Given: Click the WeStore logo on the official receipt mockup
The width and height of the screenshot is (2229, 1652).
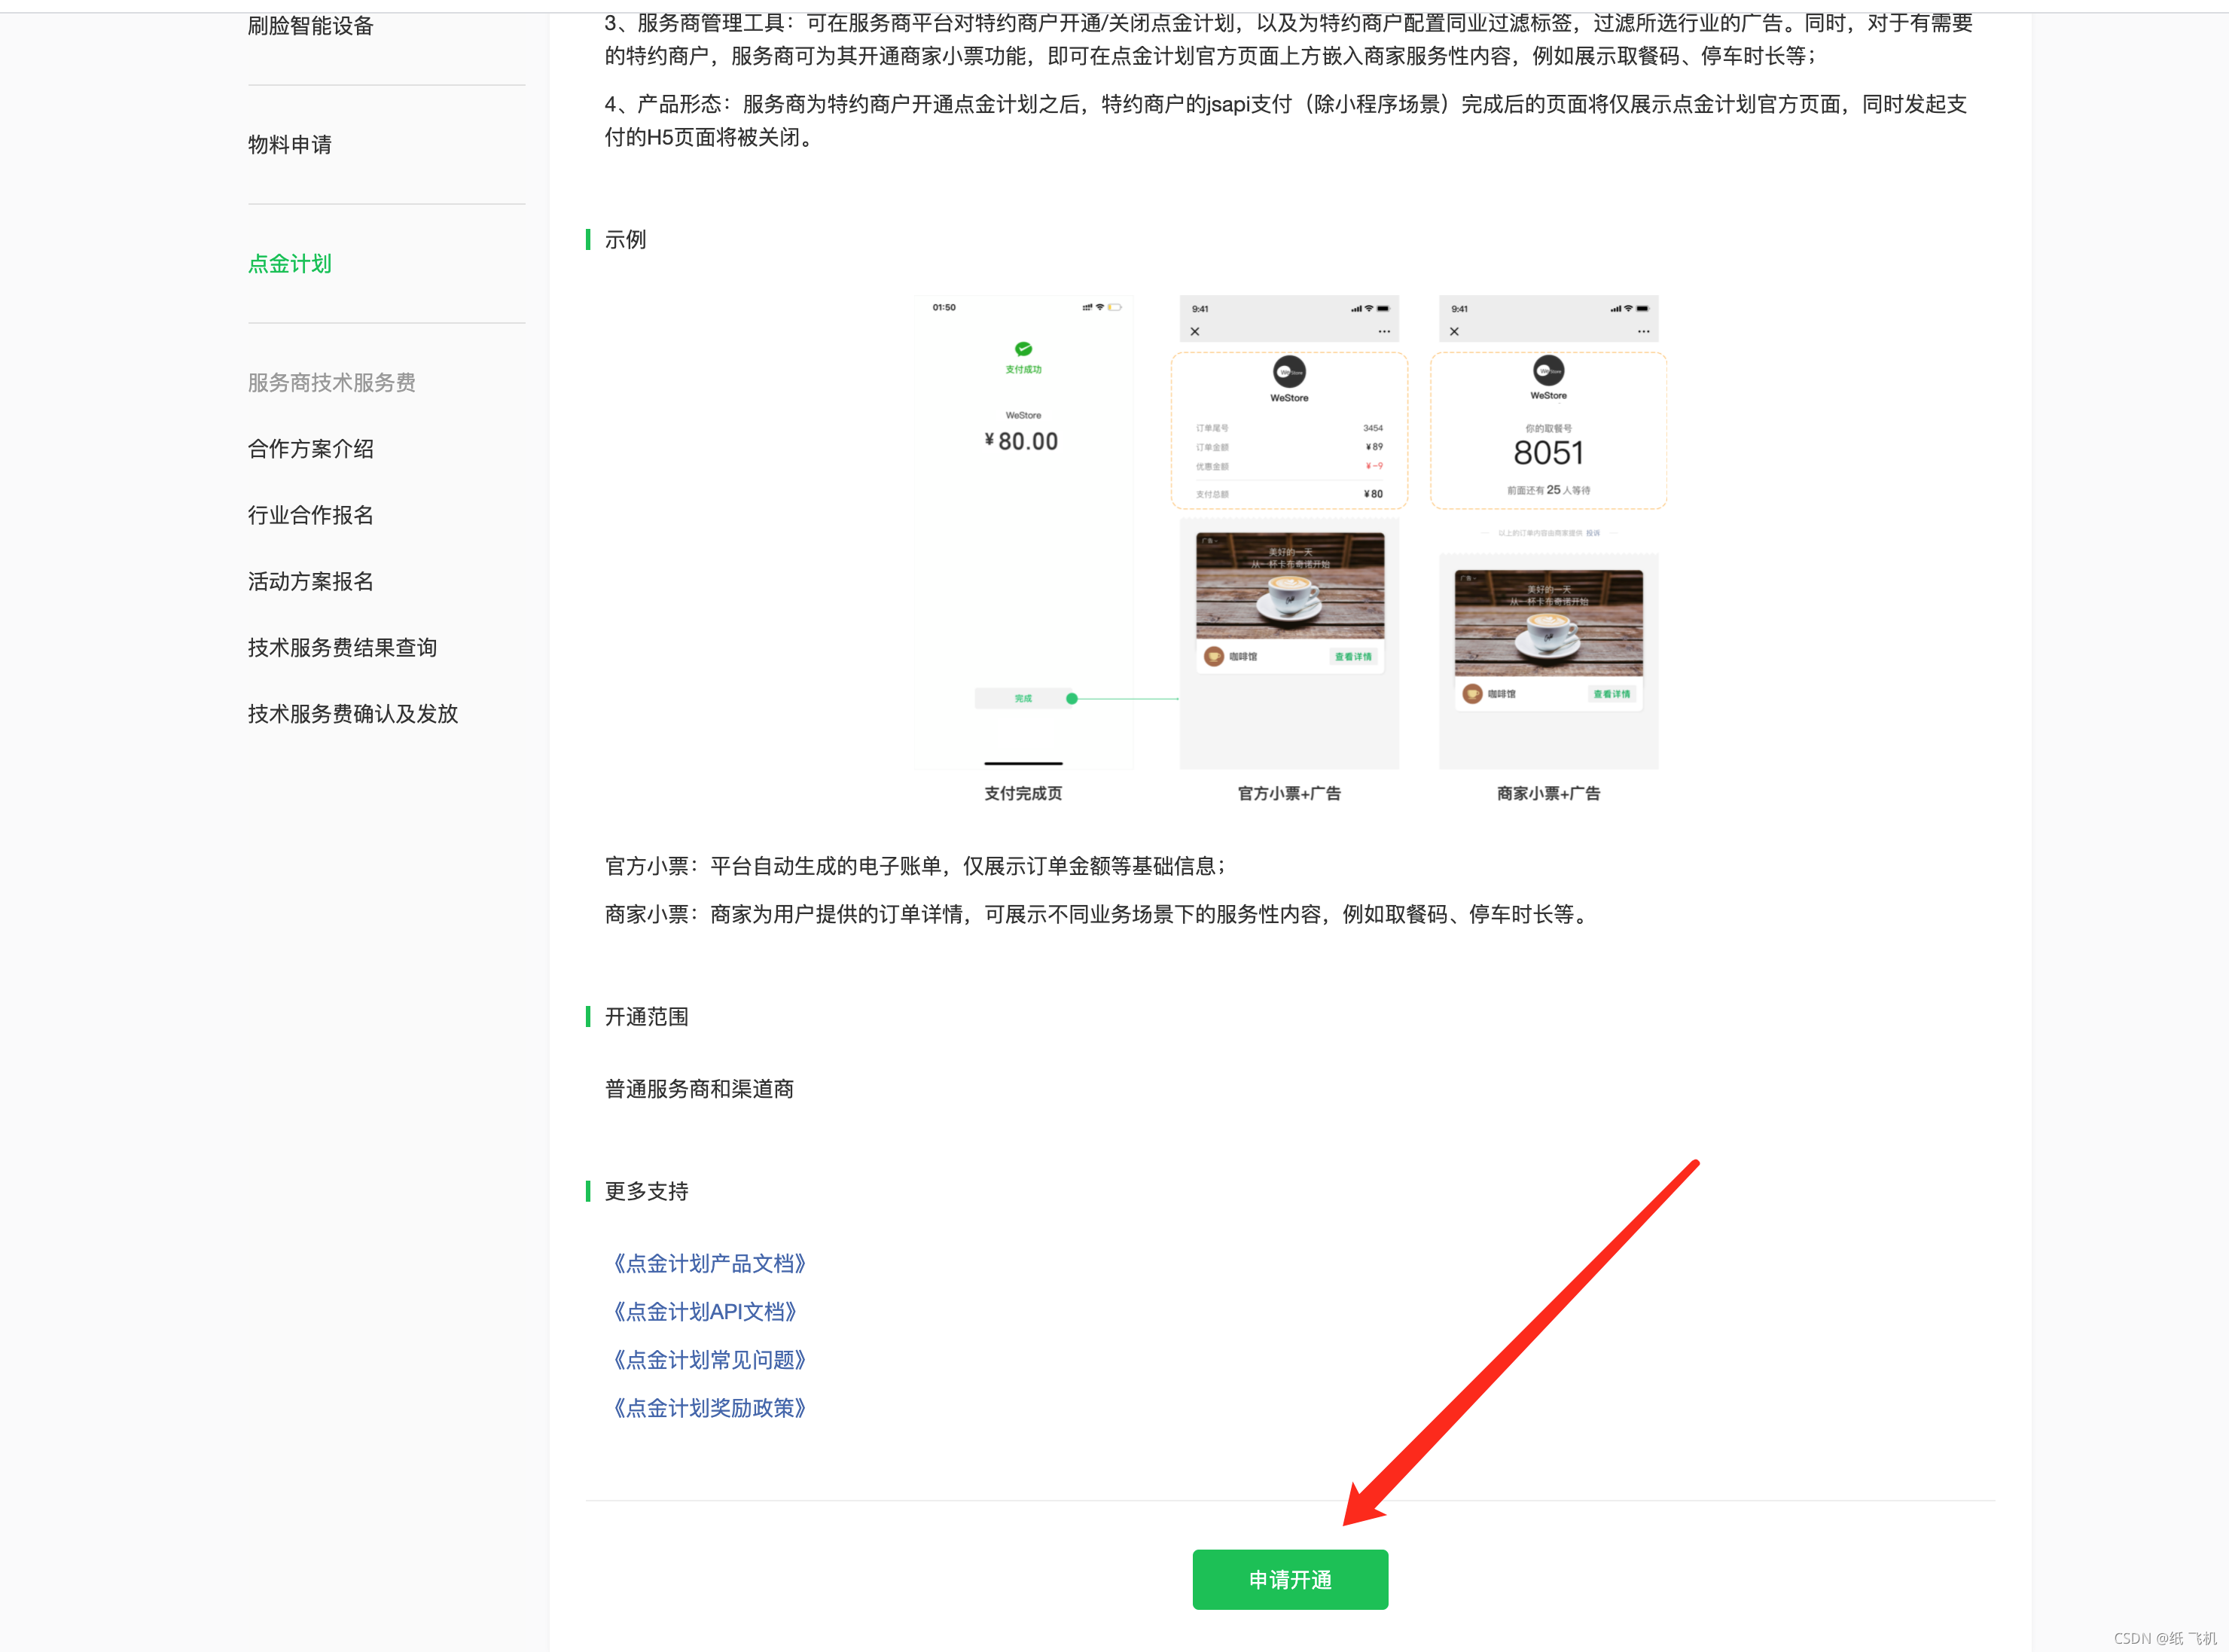Looking at the screenshot, I should click(x=1290, y=372).
